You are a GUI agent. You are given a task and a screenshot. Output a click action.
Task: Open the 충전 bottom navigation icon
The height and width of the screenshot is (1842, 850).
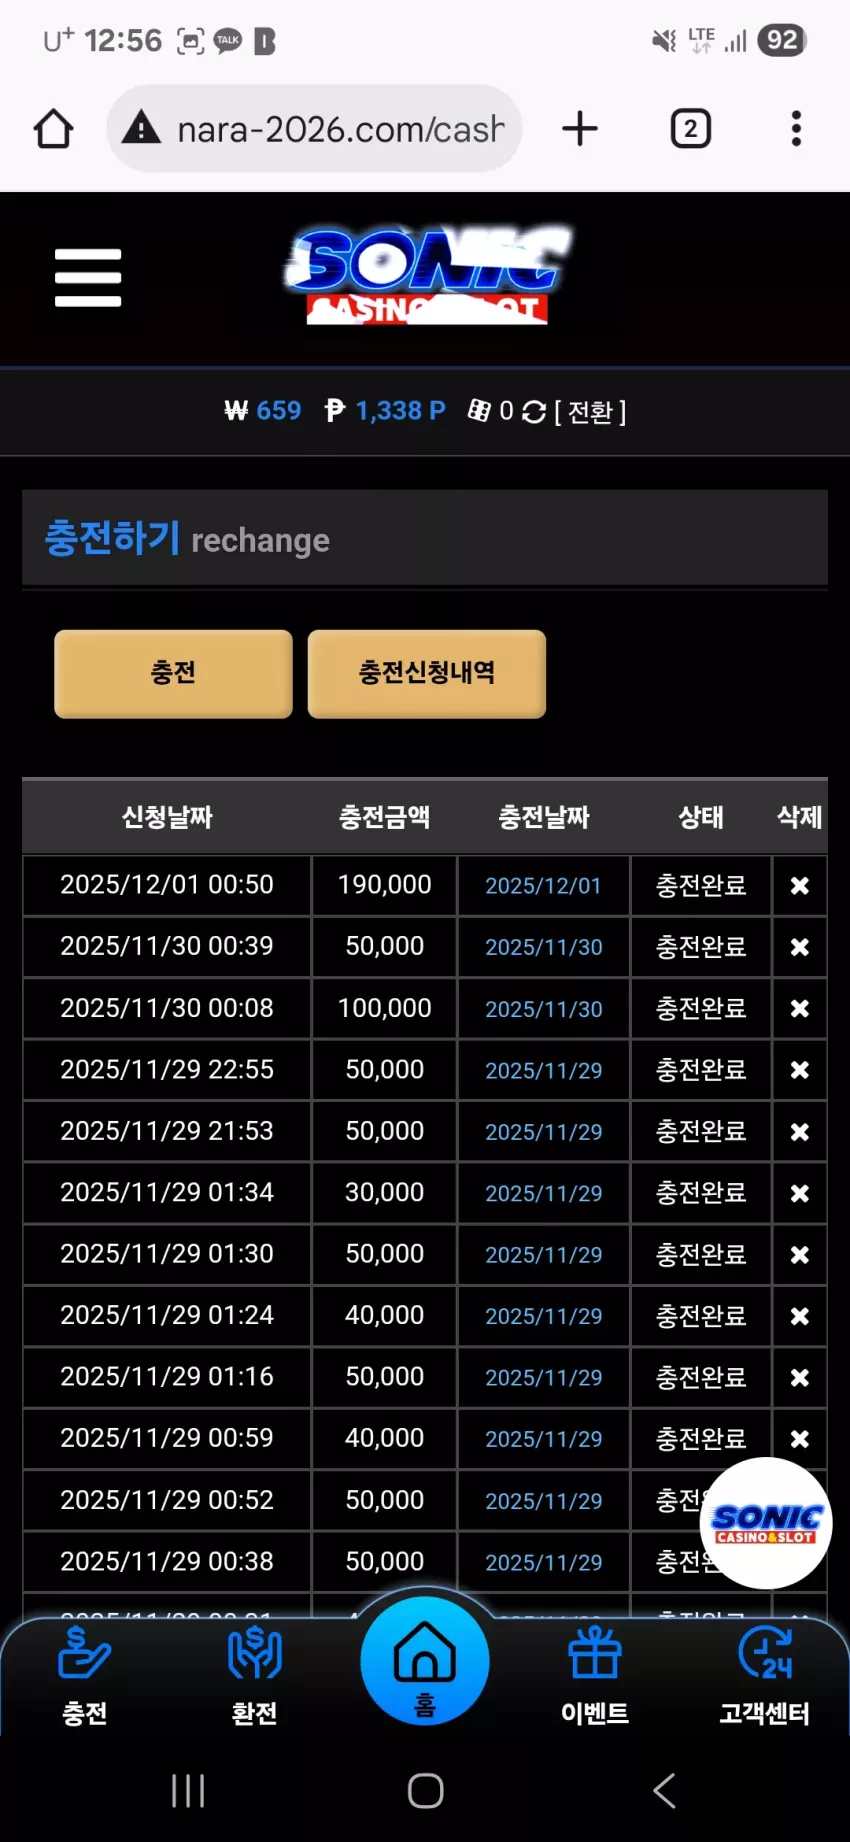(x=85, y=1677)
